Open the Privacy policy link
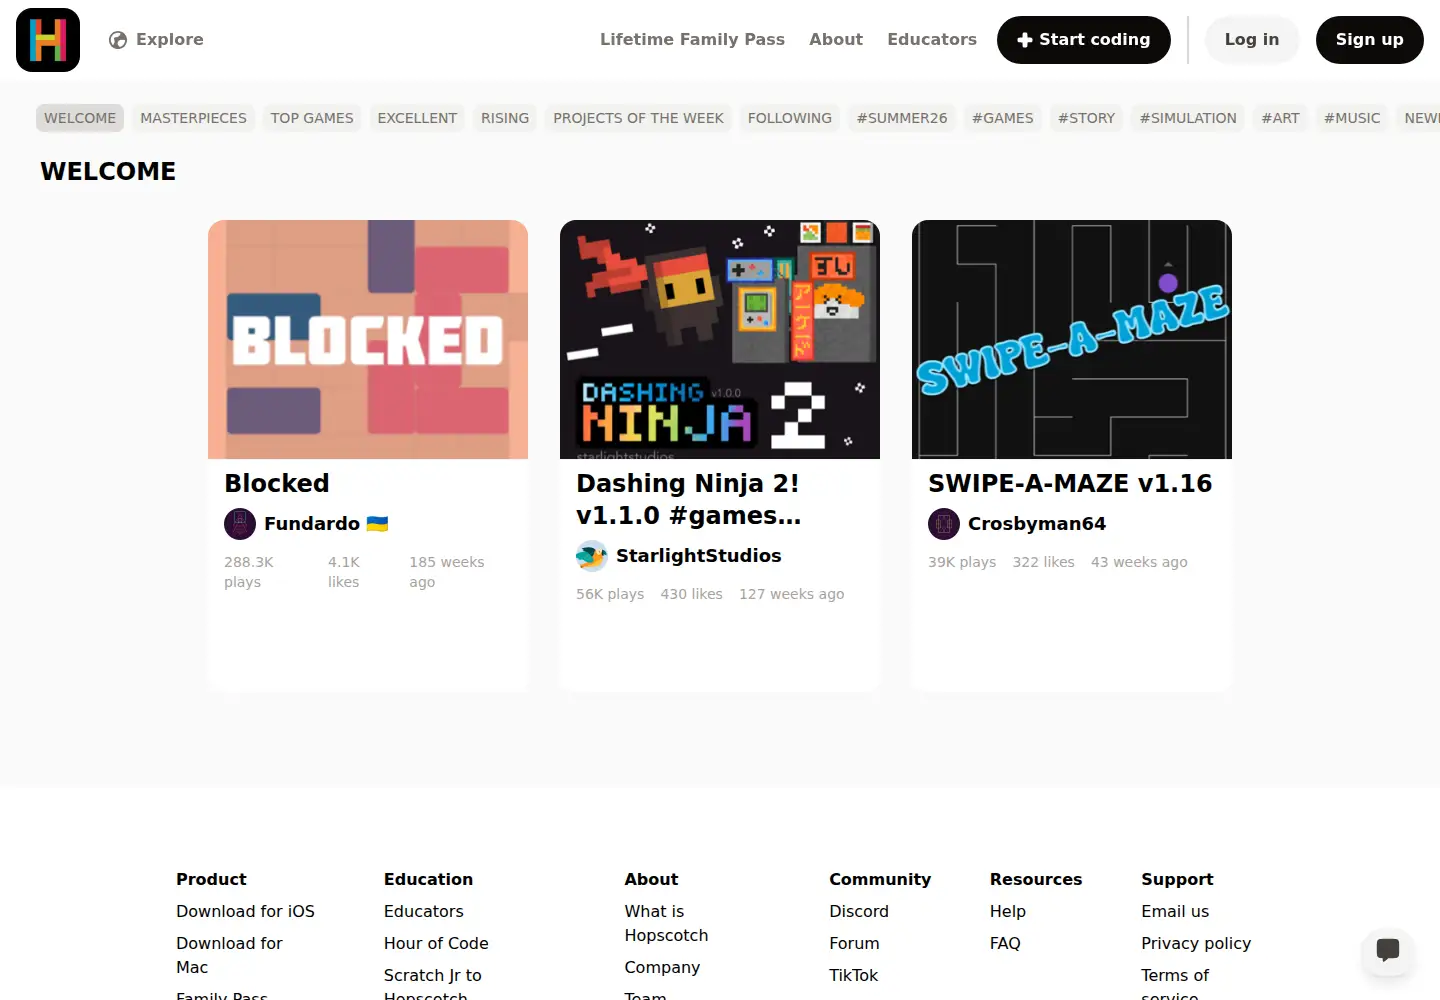 pos(1196,943)
